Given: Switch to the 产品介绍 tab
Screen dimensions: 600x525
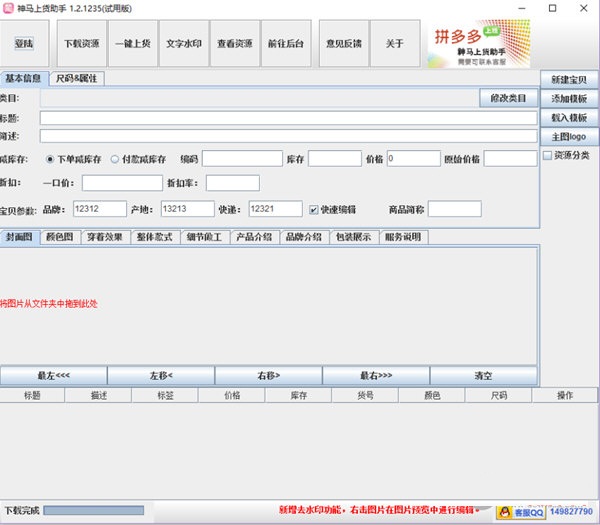Looking at the screenshot, I should pos(253,237).
